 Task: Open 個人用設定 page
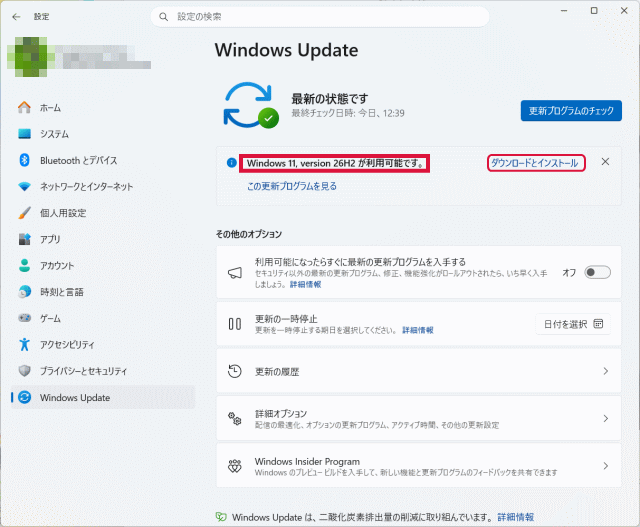63,213
